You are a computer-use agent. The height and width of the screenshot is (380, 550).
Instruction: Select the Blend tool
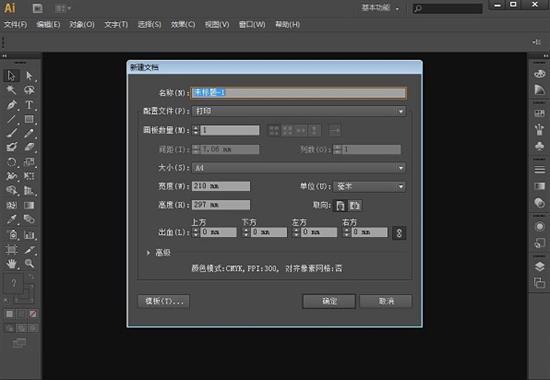point(29,219)
